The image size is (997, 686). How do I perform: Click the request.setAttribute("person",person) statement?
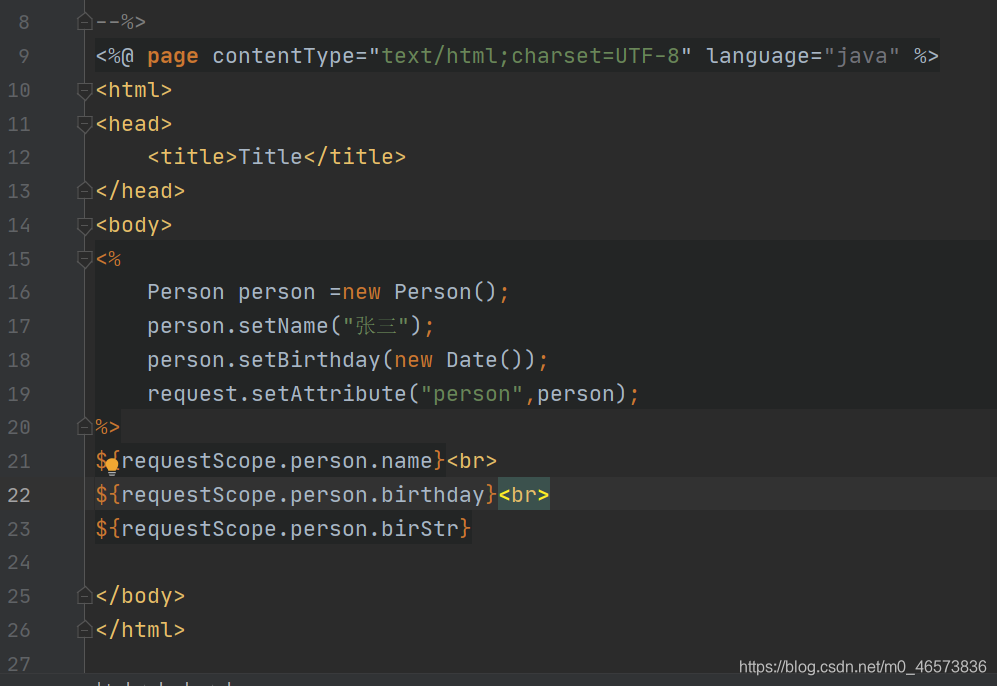393,394
